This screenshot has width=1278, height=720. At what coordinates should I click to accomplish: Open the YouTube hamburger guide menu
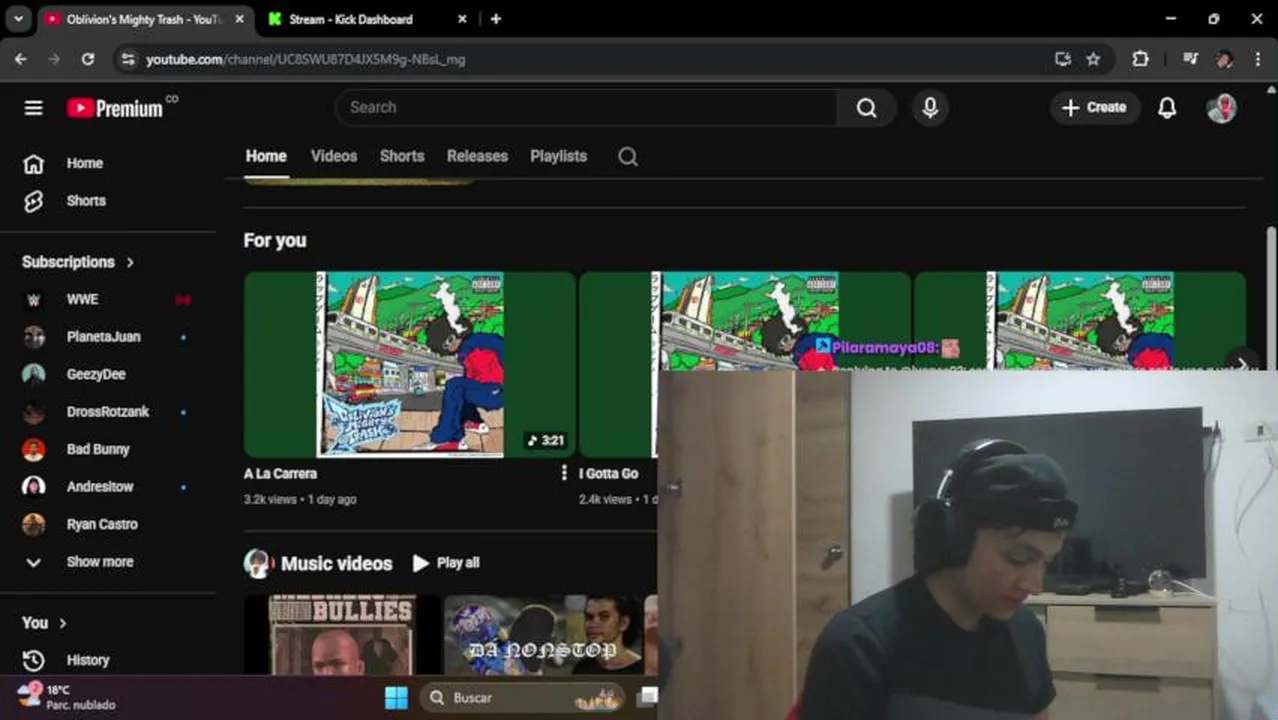coord(33,108)
